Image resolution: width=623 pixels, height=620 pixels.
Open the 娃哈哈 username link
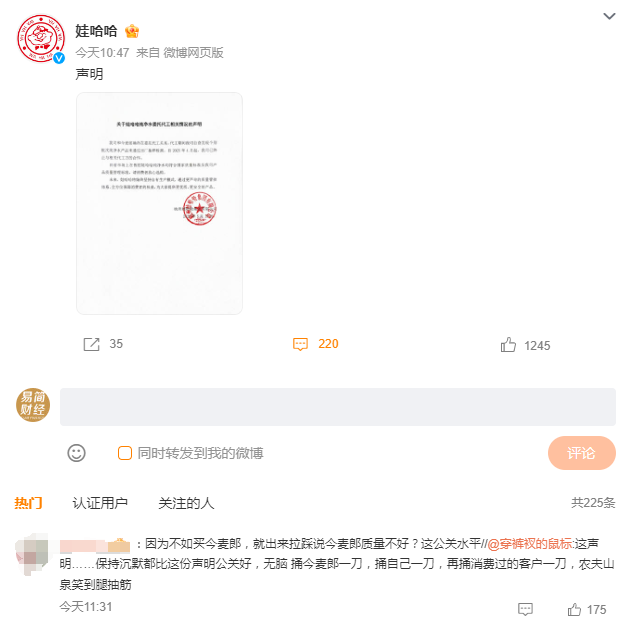click(x=96, y=31)
